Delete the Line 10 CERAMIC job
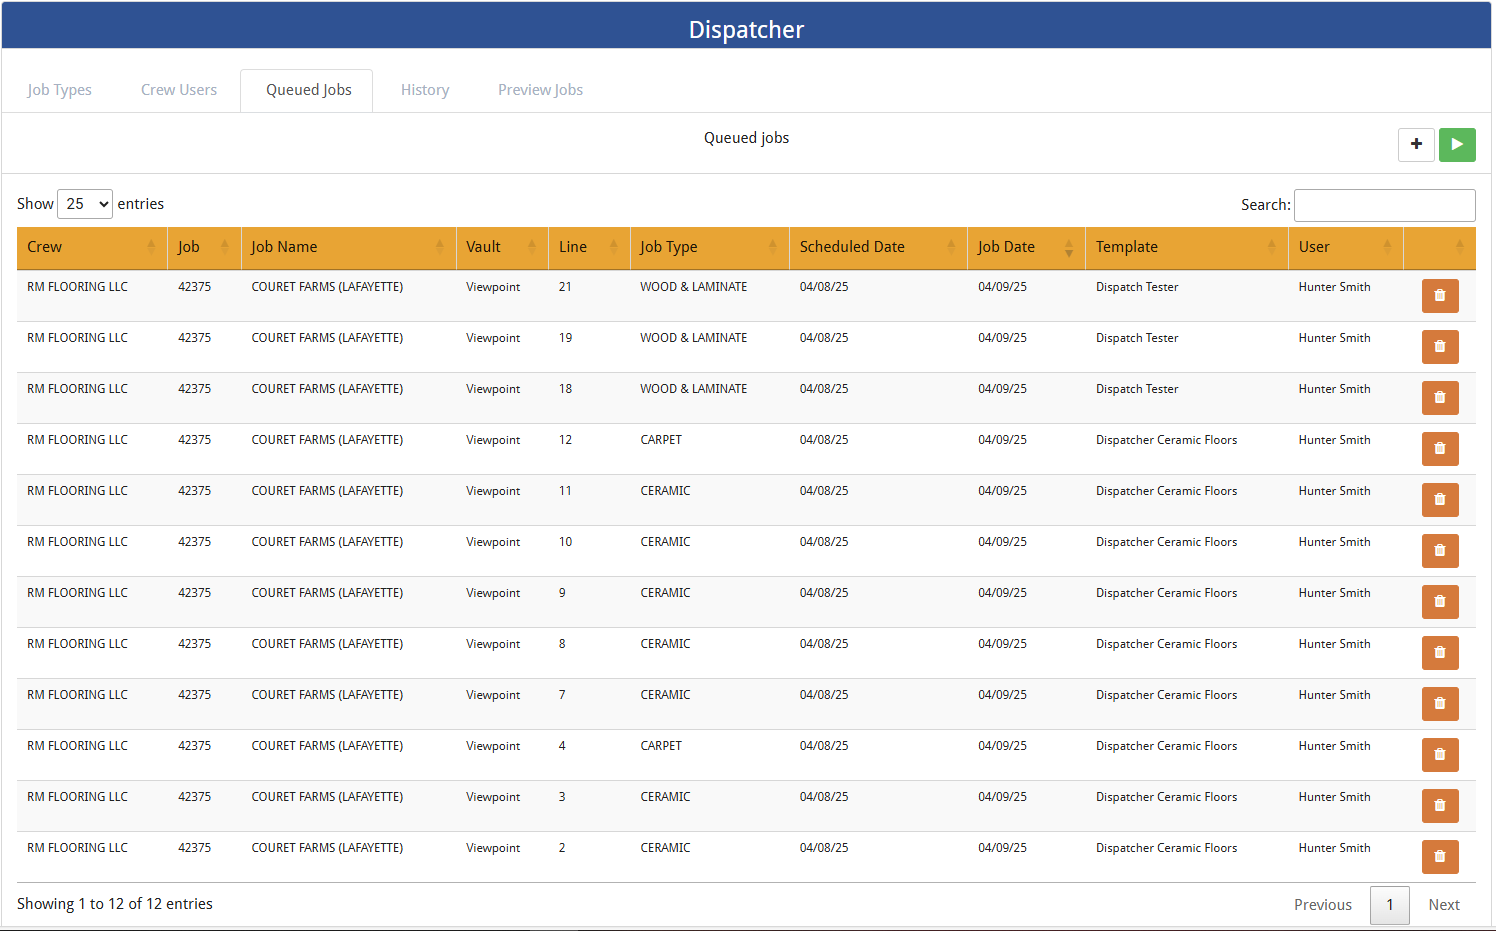1496x931 pixels. pos(1440,550)
